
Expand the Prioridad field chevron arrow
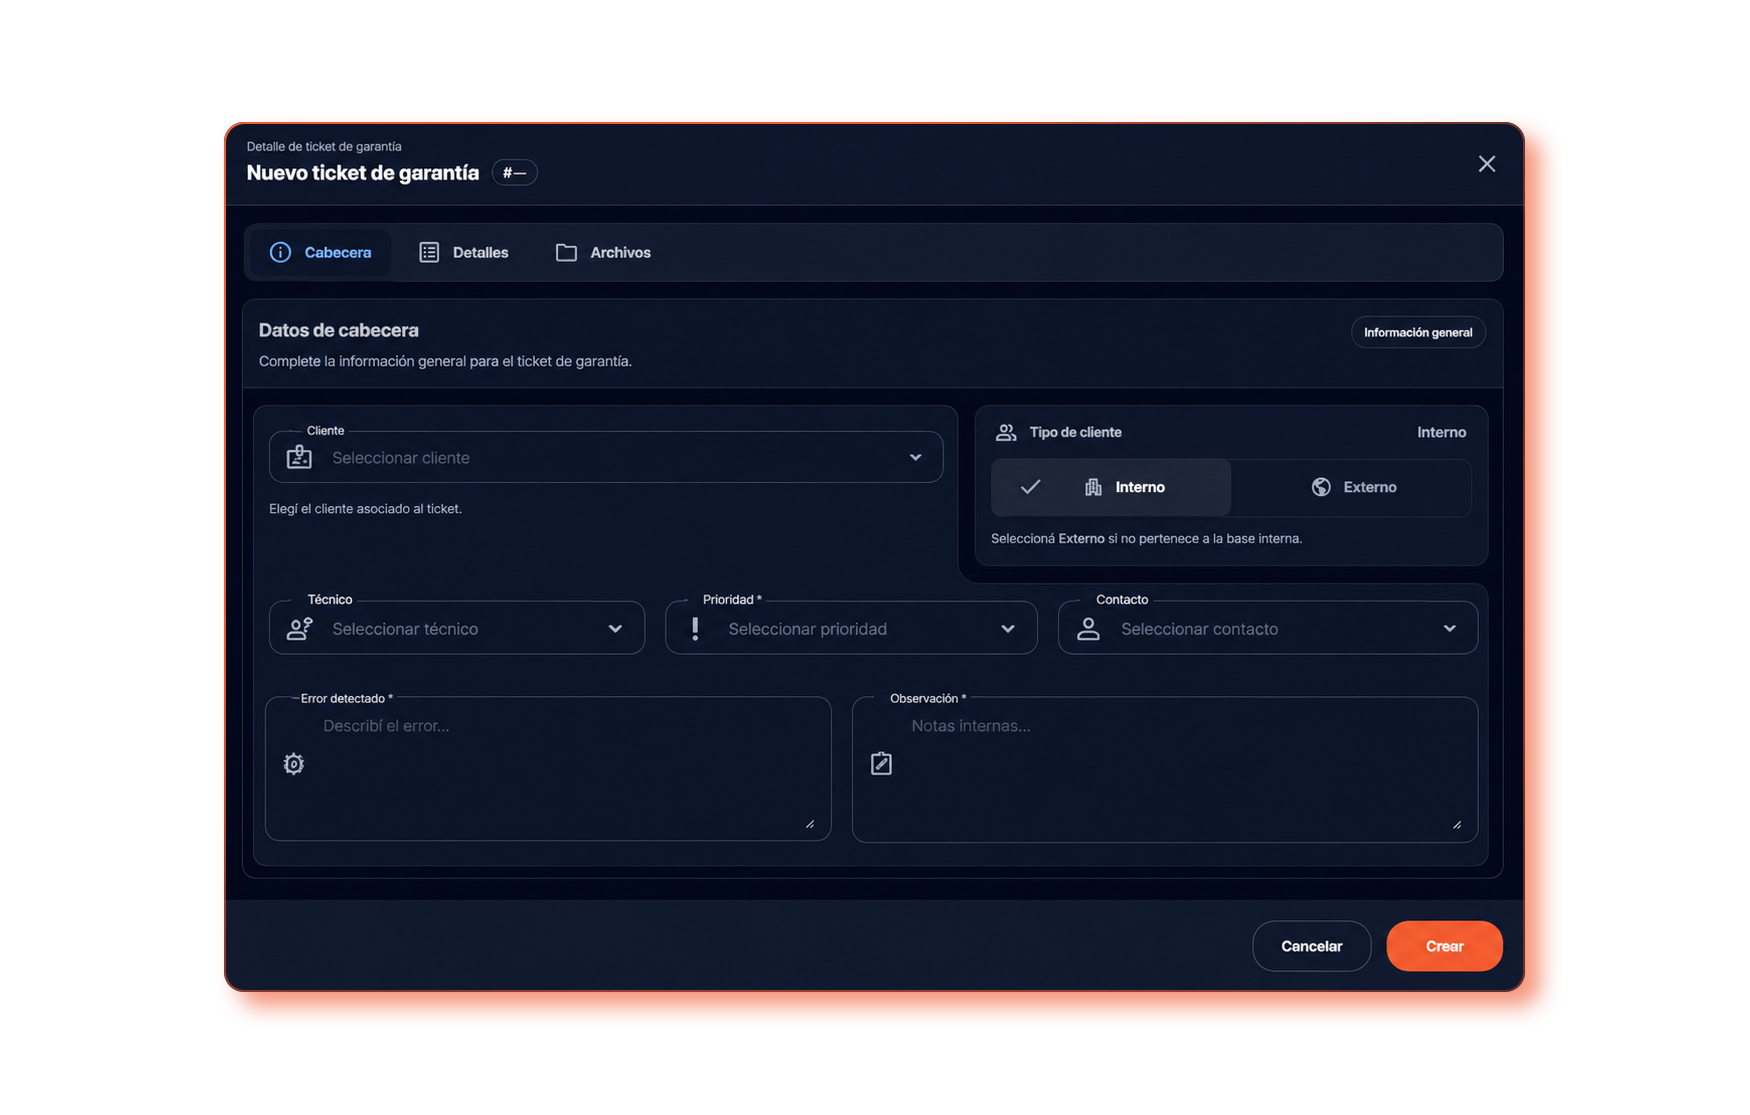point(1008,628)
